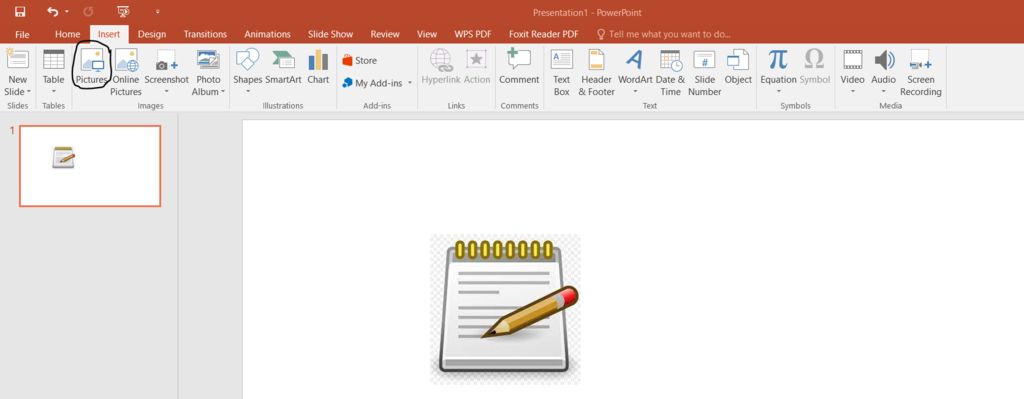Insert a Text Box
The image size is (1024, 399).
pyautogui.click(x=562, y=72)
